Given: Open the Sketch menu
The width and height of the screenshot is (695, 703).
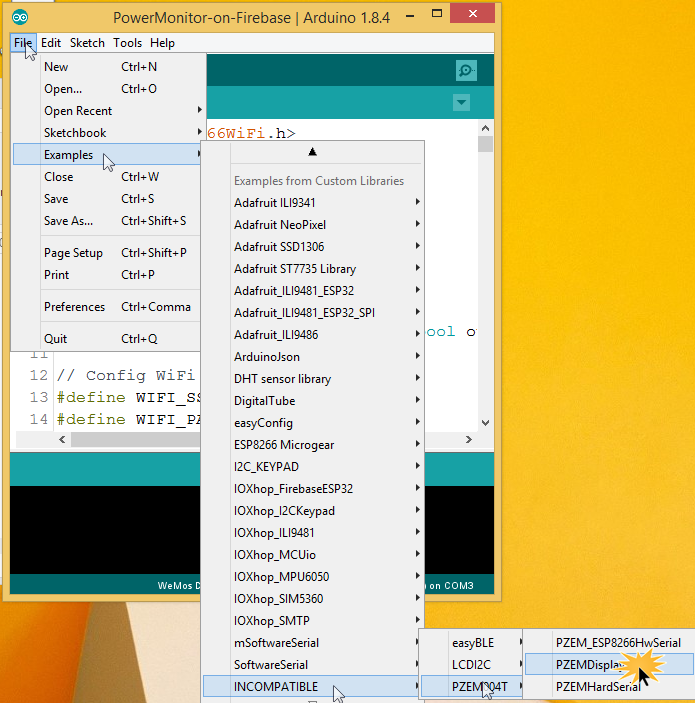Looking at the screenshot, I should [87, 43].
